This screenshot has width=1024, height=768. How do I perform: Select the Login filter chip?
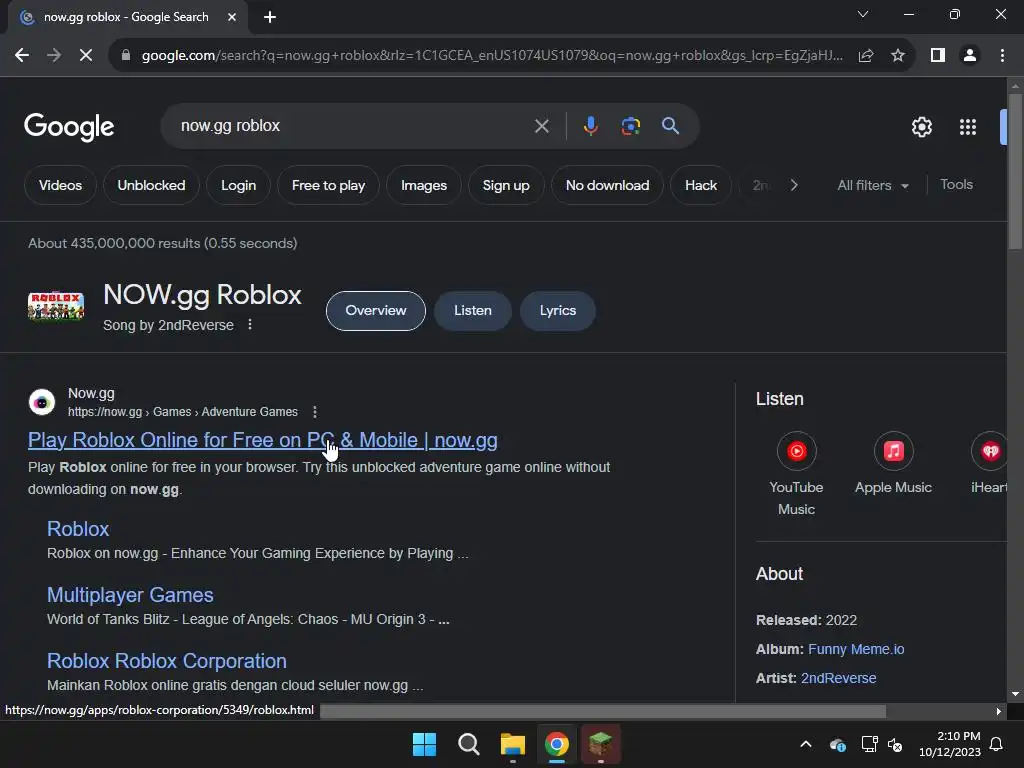tap(238, 185)
